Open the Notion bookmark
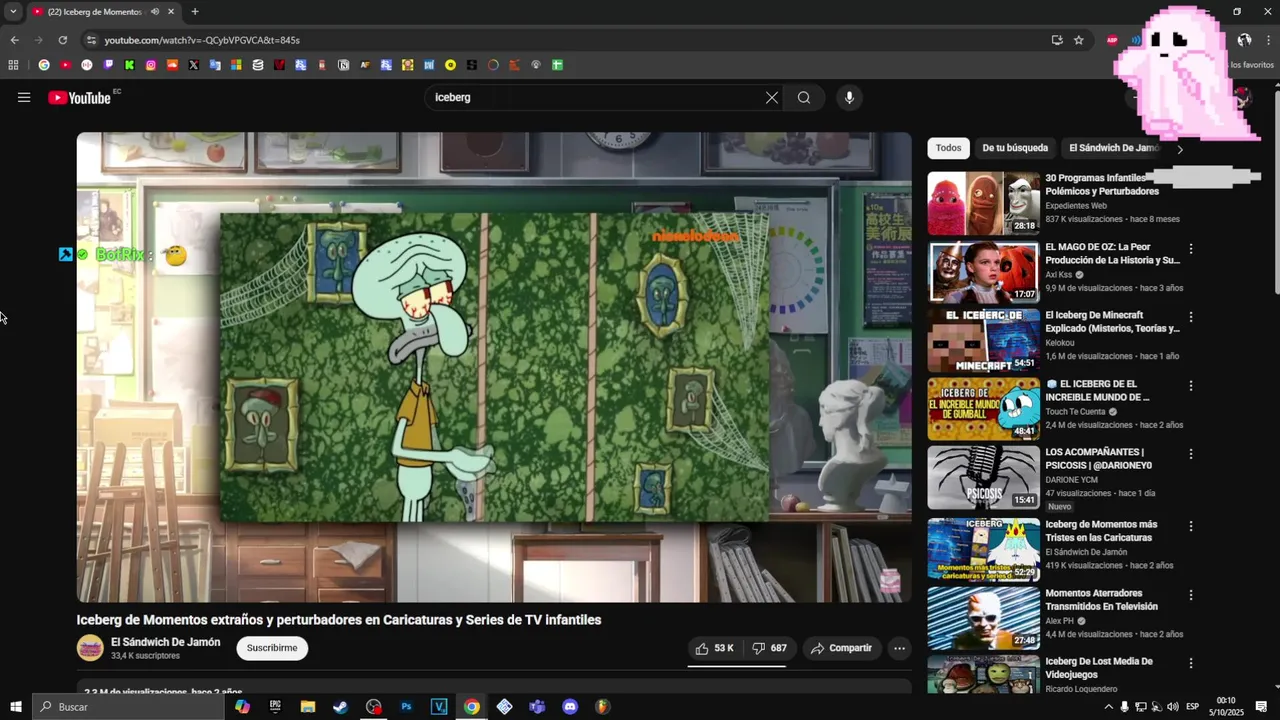This screenshot has width=1280, height=720. pyautogui.click(x=343, y=65)
